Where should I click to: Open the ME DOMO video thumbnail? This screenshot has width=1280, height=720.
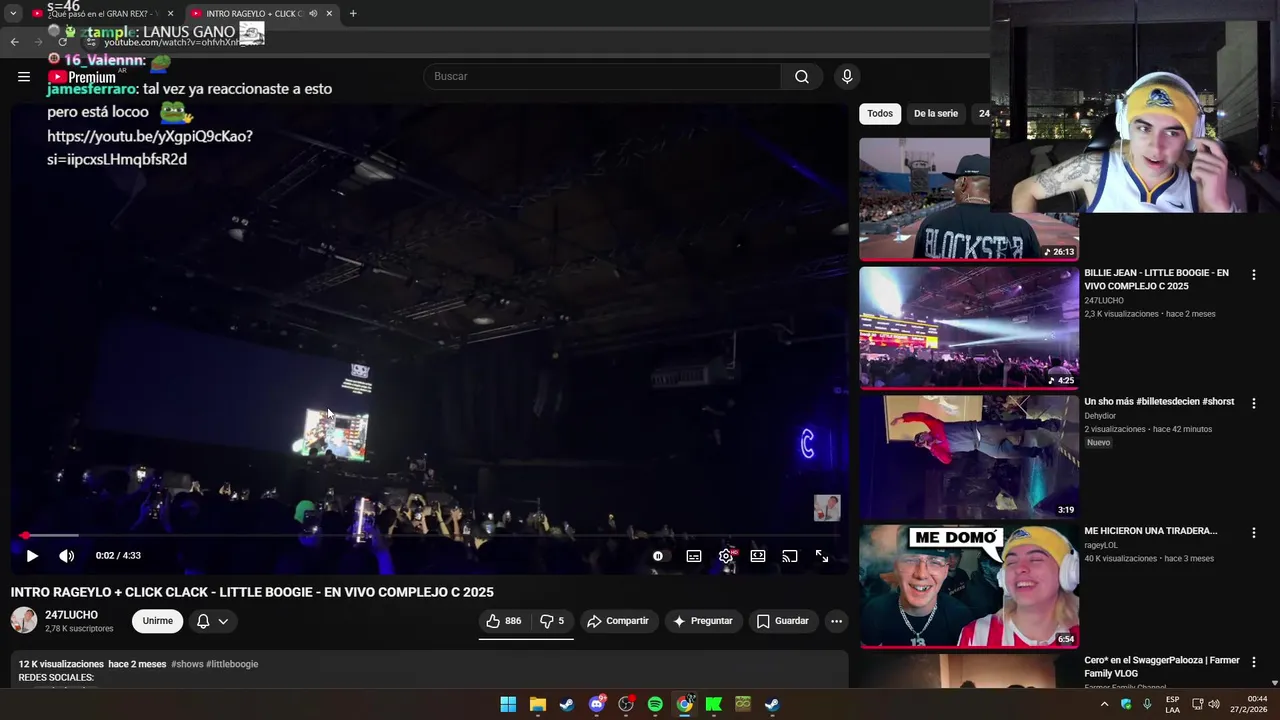pyautogui.click(x=969, y=586)
